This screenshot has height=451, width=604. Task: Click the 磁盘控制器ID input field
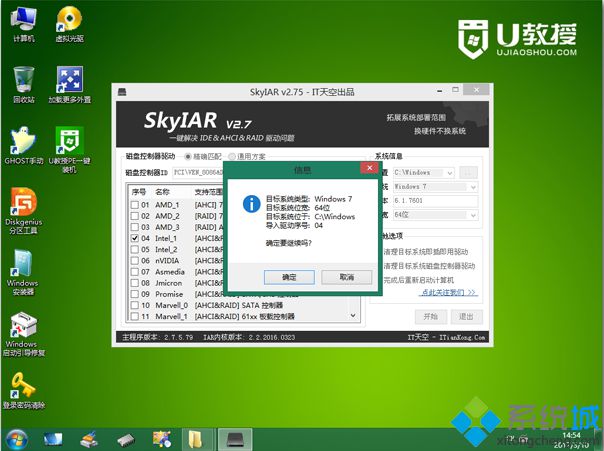(x=198, y=173)
